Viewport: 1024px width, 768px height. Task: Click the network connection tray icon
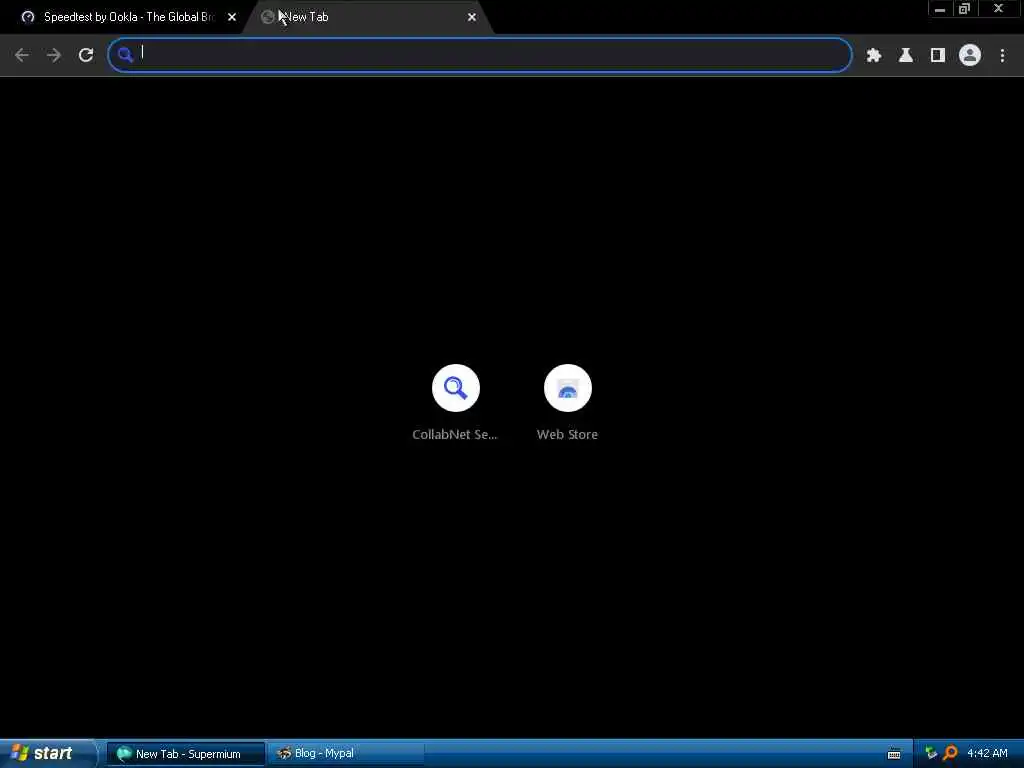point(931,754)
